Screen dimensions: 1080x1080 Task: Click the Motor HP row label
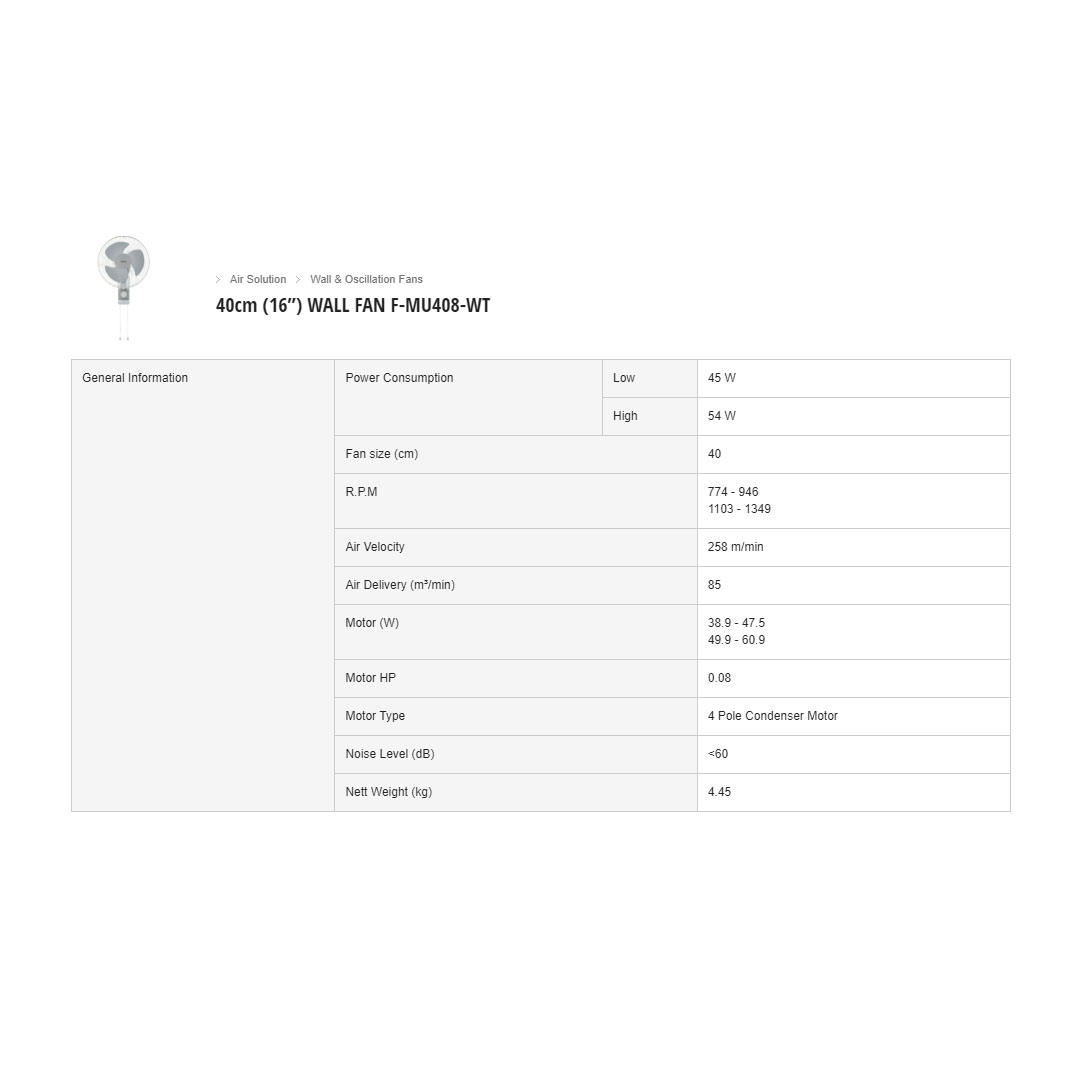[x=371, y=678]
